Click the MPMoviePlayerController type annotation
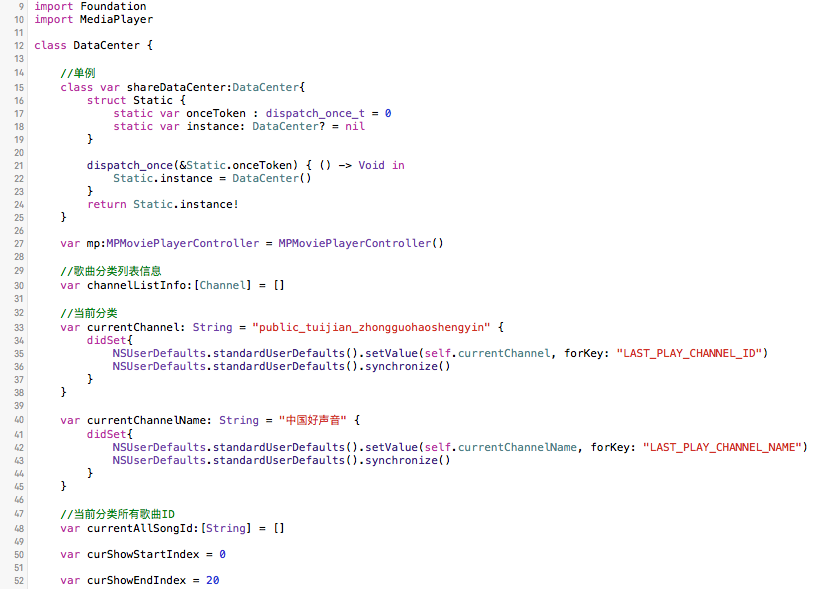This screenshot has width=838, height=589. pyautogui.click(x=183, y=243)
